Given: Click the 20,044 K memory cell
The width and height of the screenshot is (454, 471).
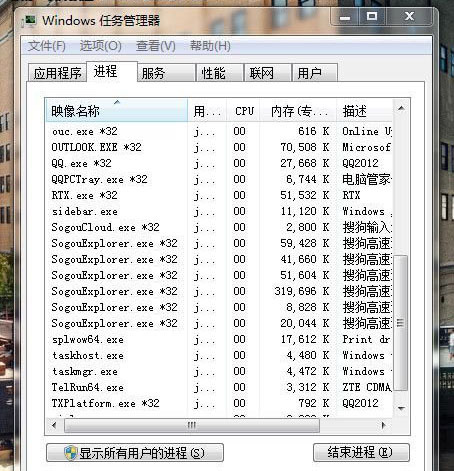Looking at the screenshot, I should [305, 323].
